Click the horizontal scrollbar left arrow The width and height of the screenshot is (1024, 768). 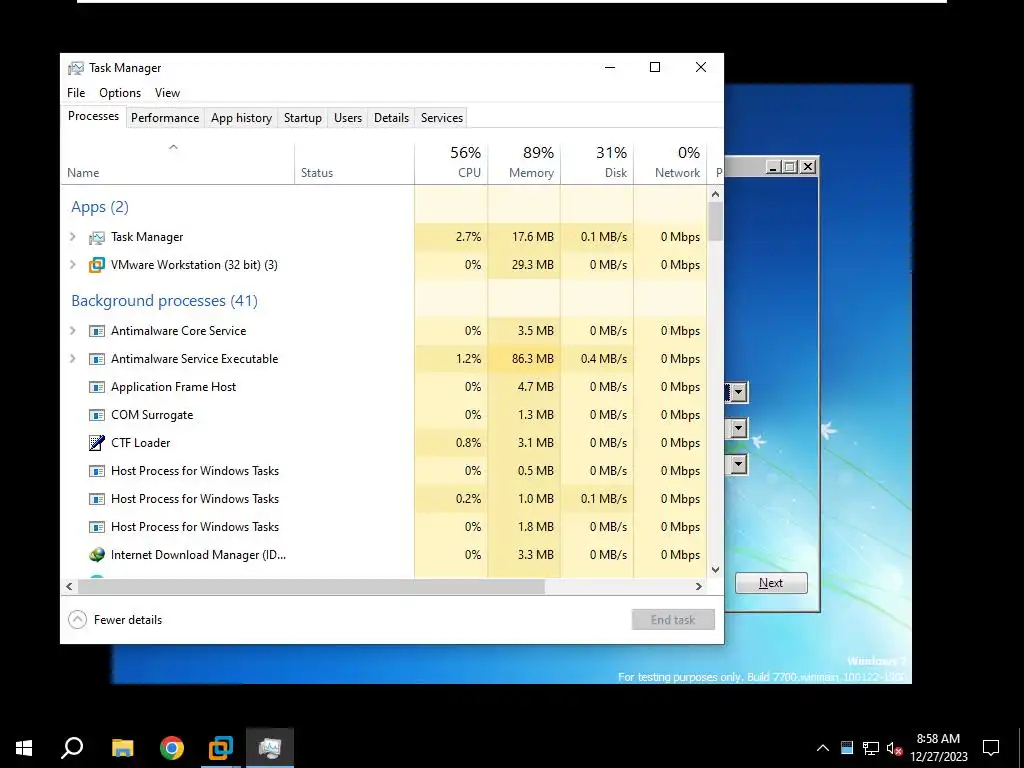[69, 586]
